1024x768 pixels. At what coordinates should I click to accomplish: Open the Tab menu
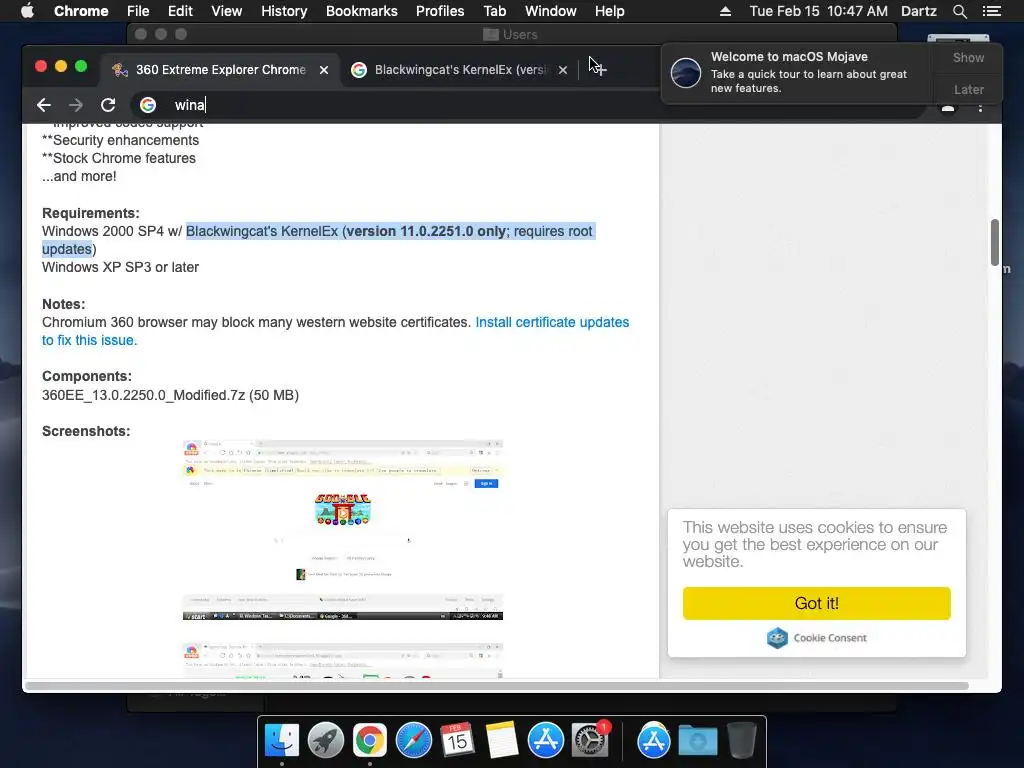[x=494, y=11]
